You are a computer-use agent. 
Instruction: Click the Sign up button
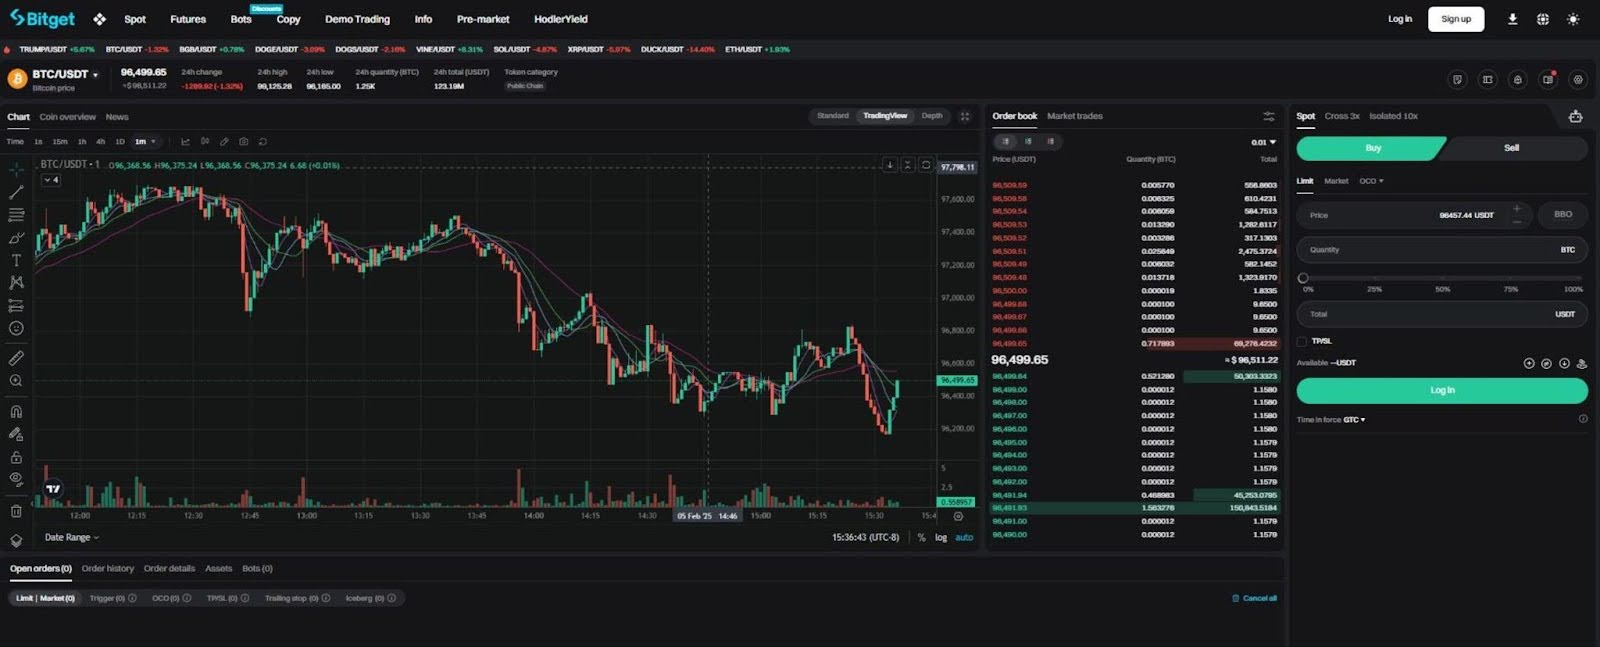coord(1455,19)
